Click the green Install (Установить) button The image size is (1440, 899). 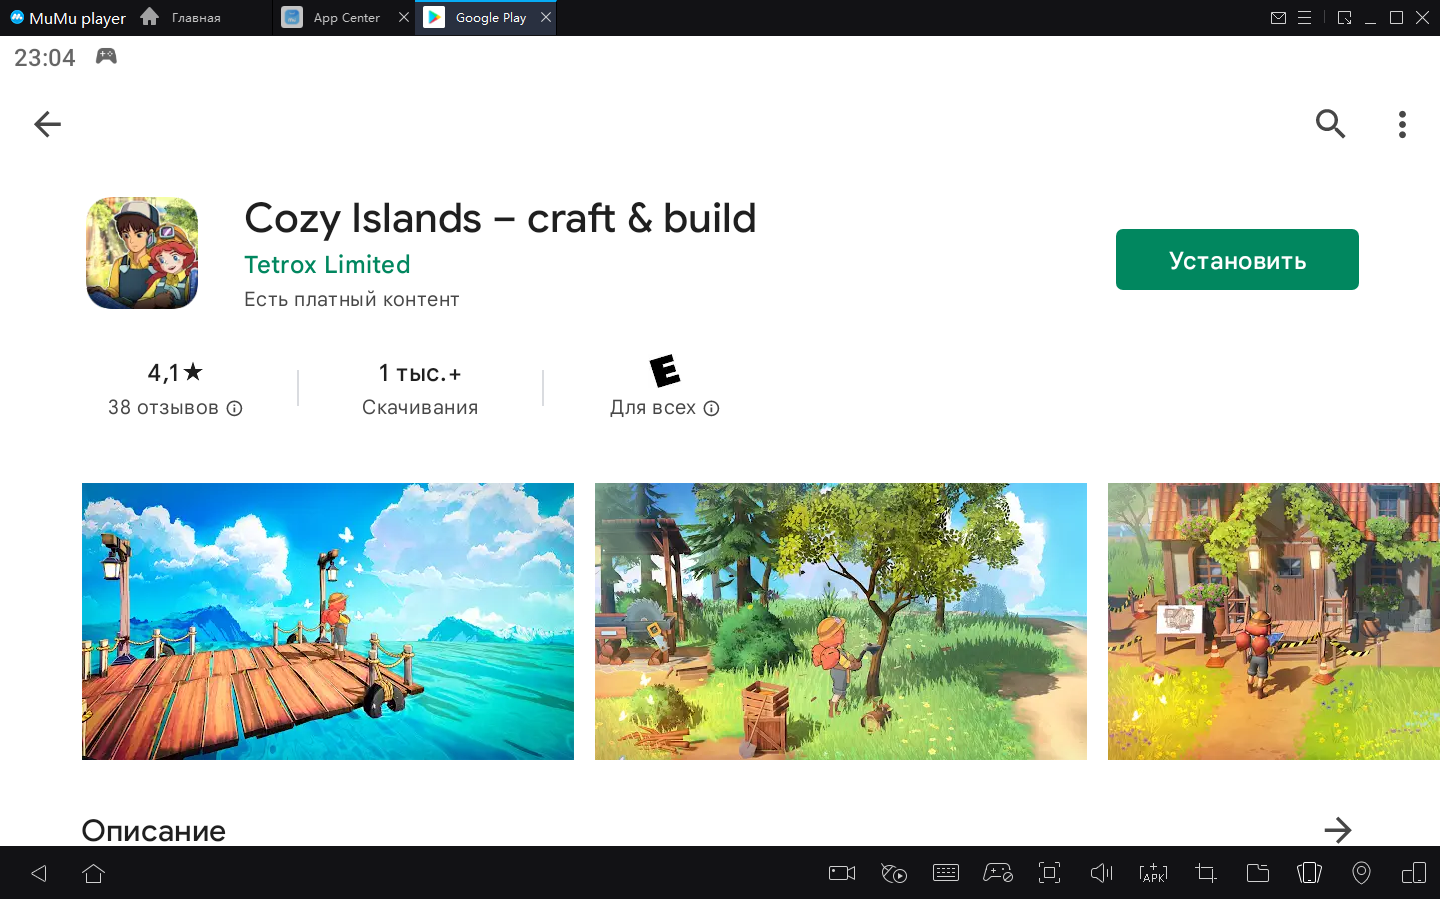1236,260
